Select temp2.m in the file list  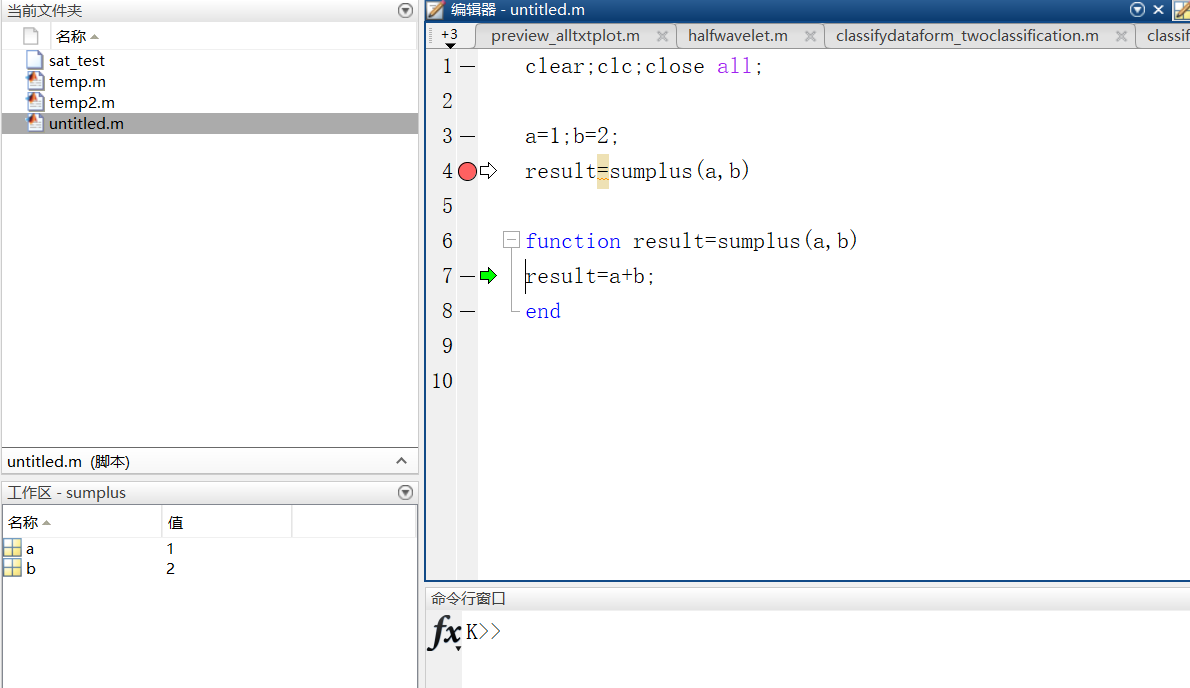[x=82, y=102]
